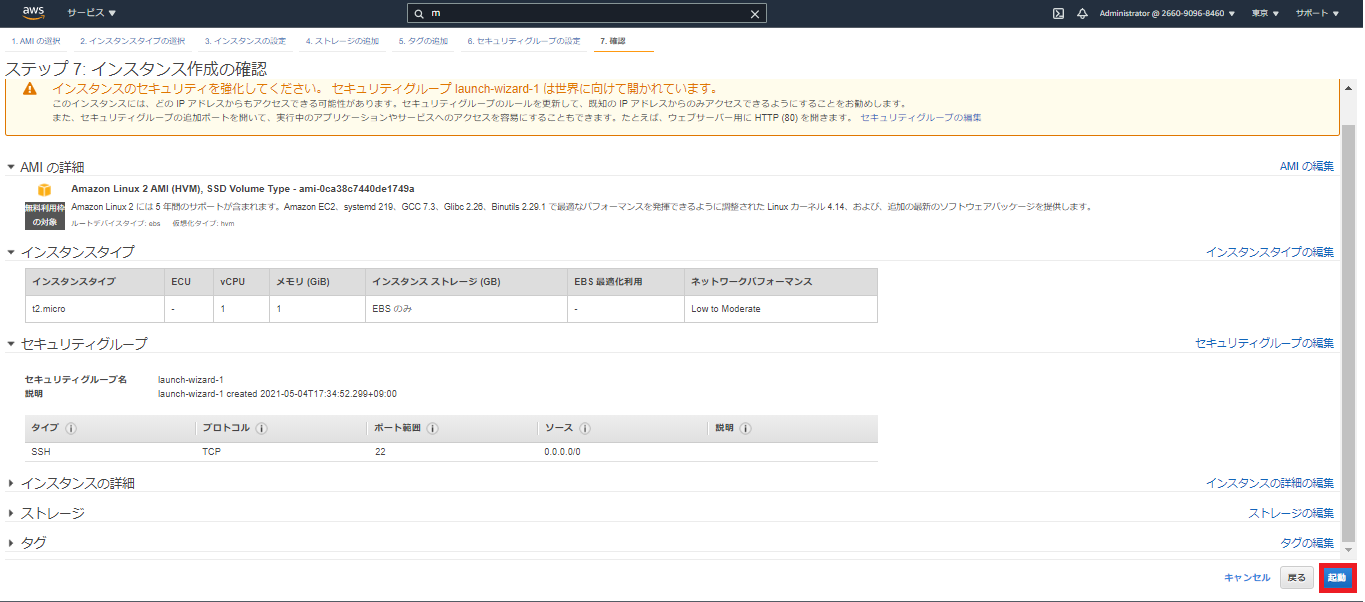Open セキュリティグループの編集 link in warning banner

[x=921, y=118]
